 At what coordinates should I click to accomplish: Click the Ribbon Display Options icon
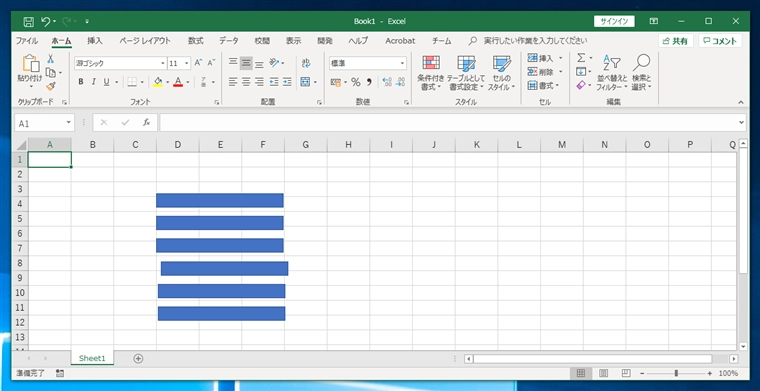tap(654, 21)
